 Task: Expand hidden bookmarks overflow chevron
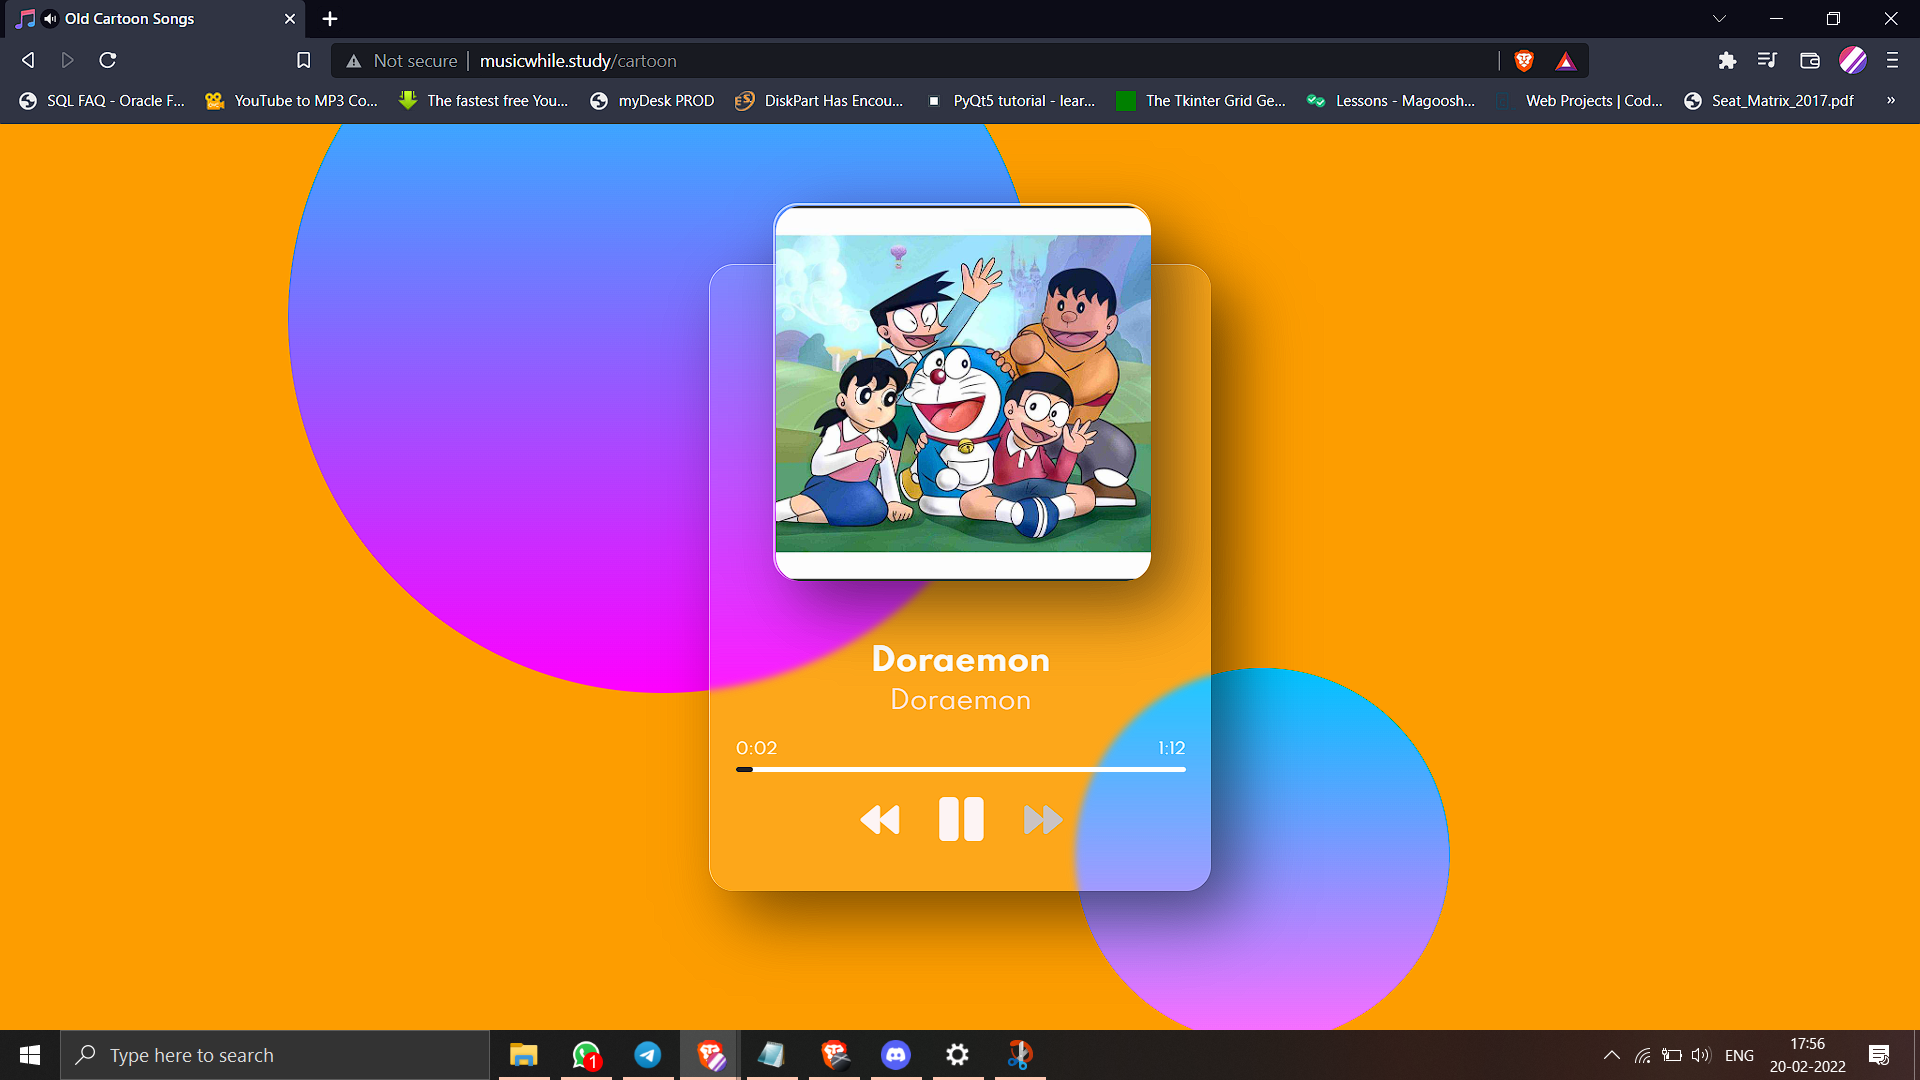pos(1890,100)
